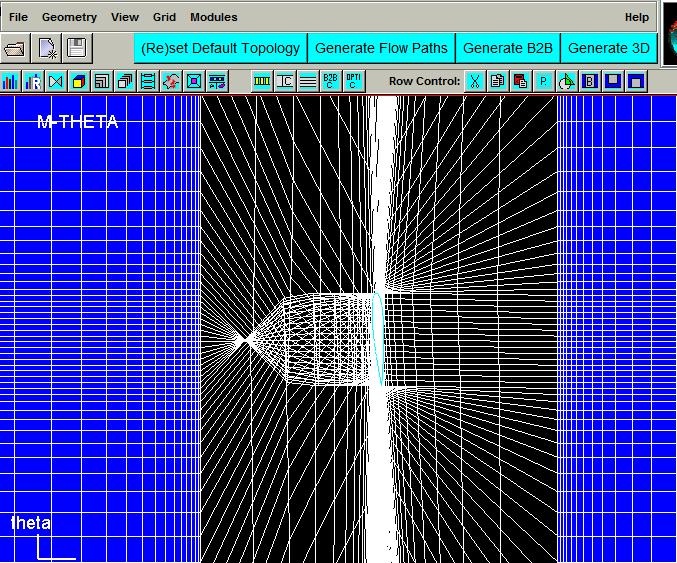The image size is (677, 563).
Task: Select the yellow 3D cube icon
Action: [78, 81]
